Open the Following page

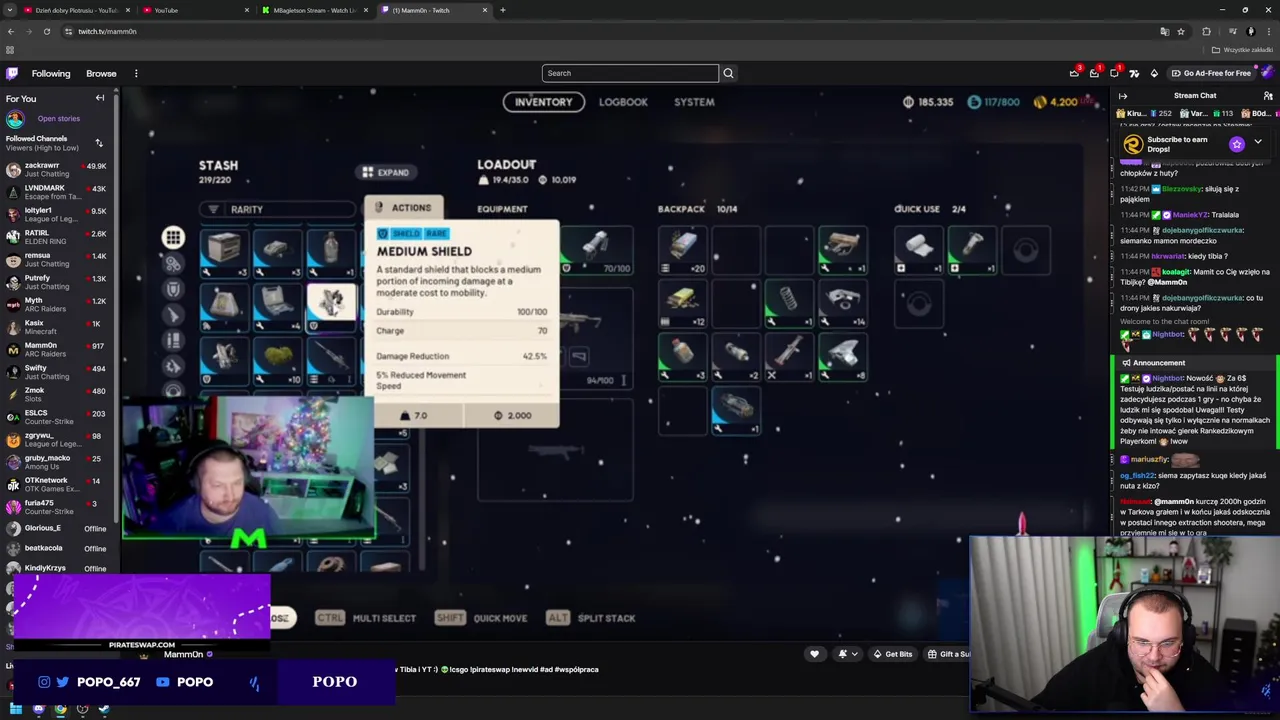(x=51, y=73)
